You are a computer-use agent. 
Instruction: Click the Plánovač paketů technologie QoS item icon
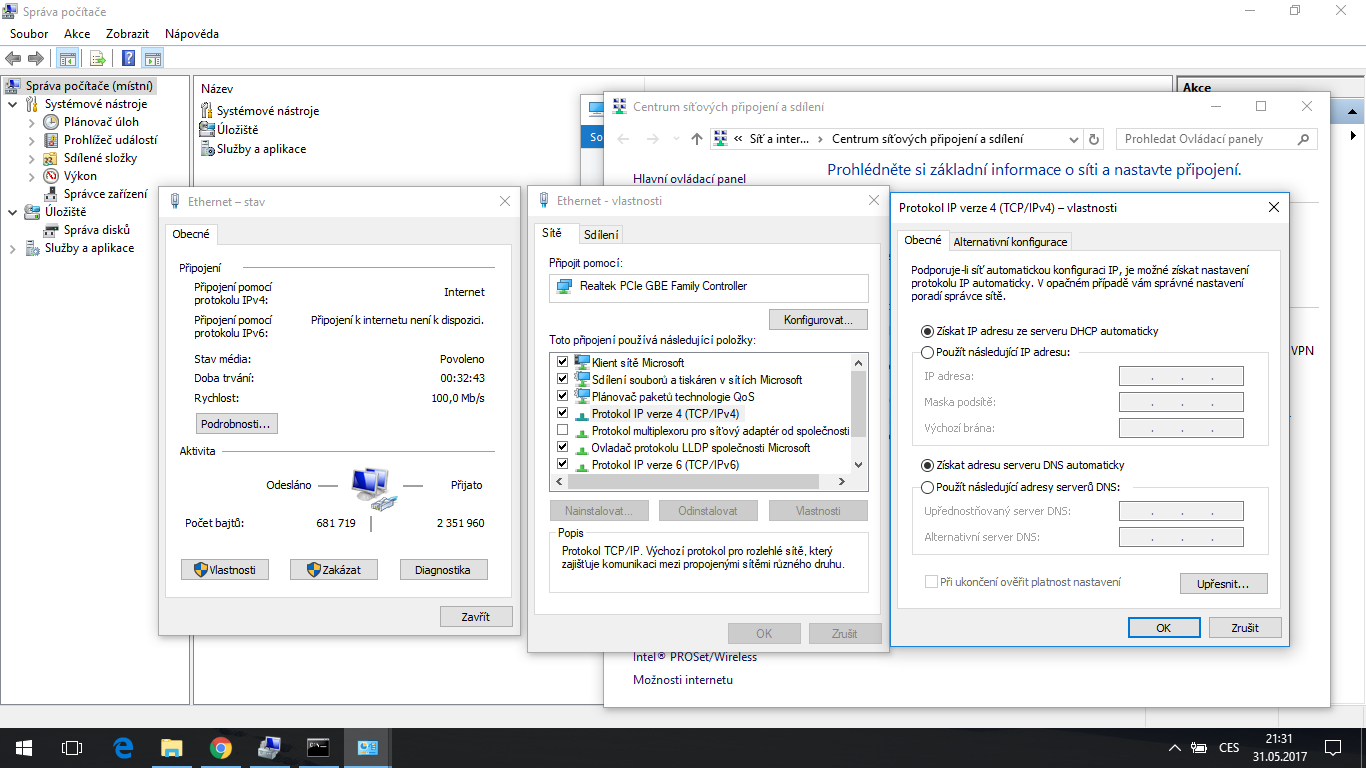[x=582, y=396]
